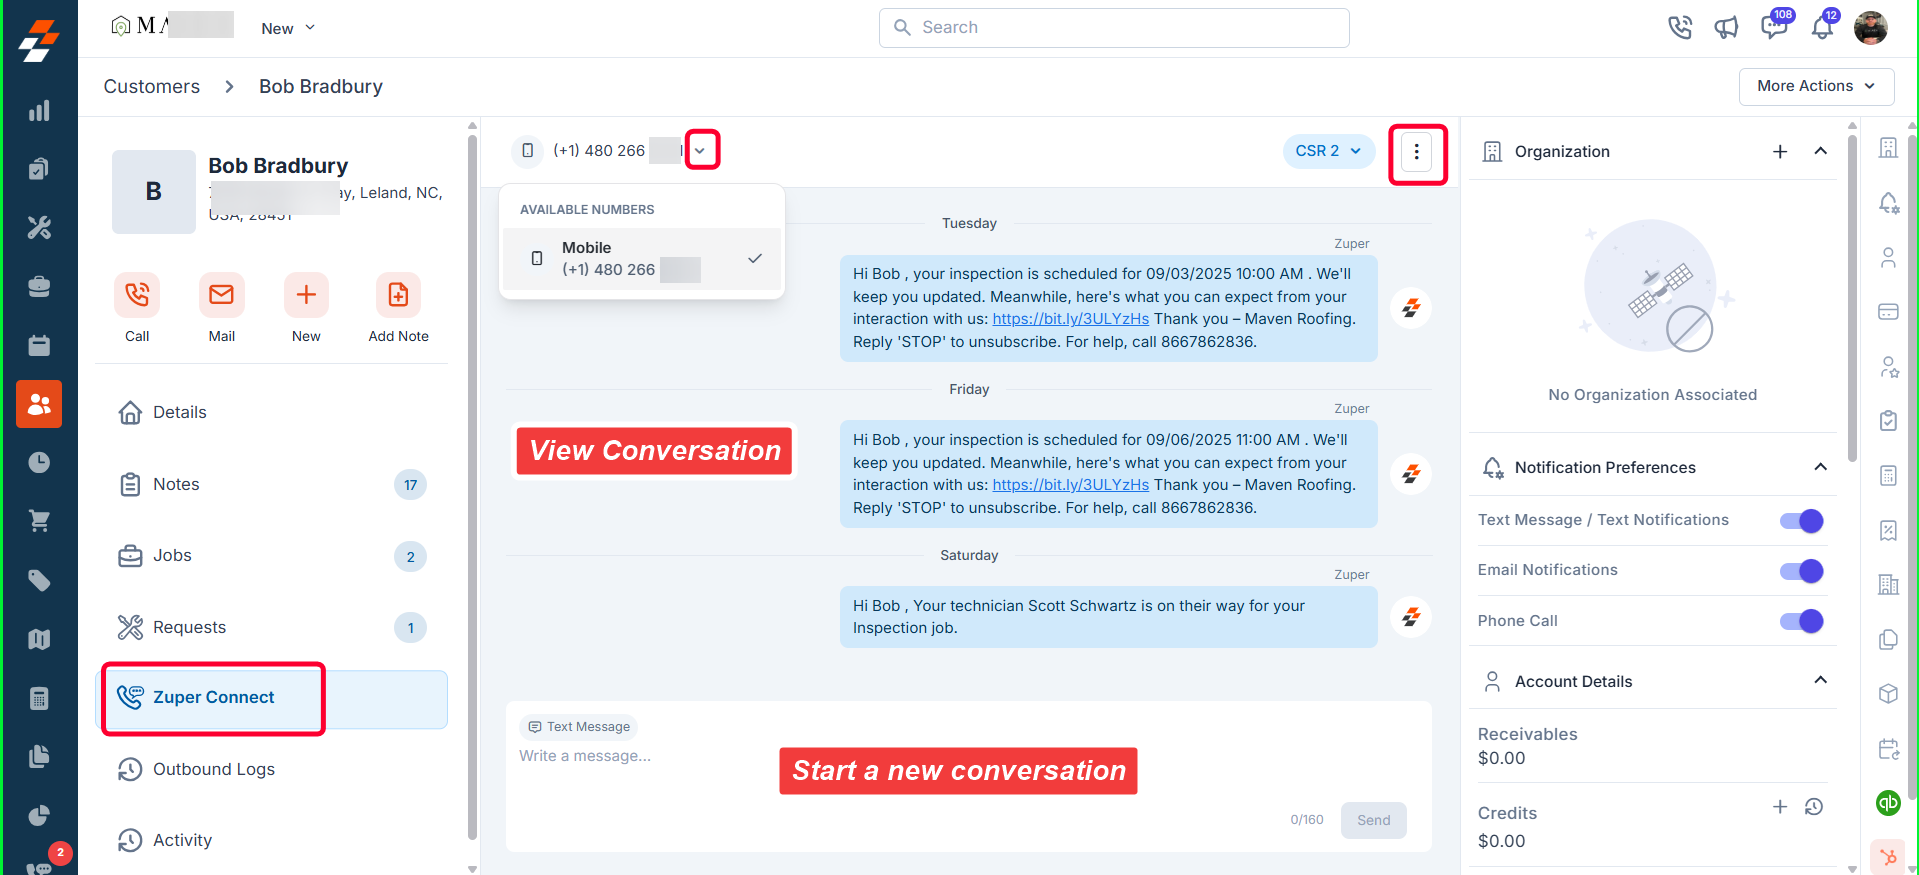
Task: Toggle Text Message notifications switch
Action: click(x=1801, y=521)
